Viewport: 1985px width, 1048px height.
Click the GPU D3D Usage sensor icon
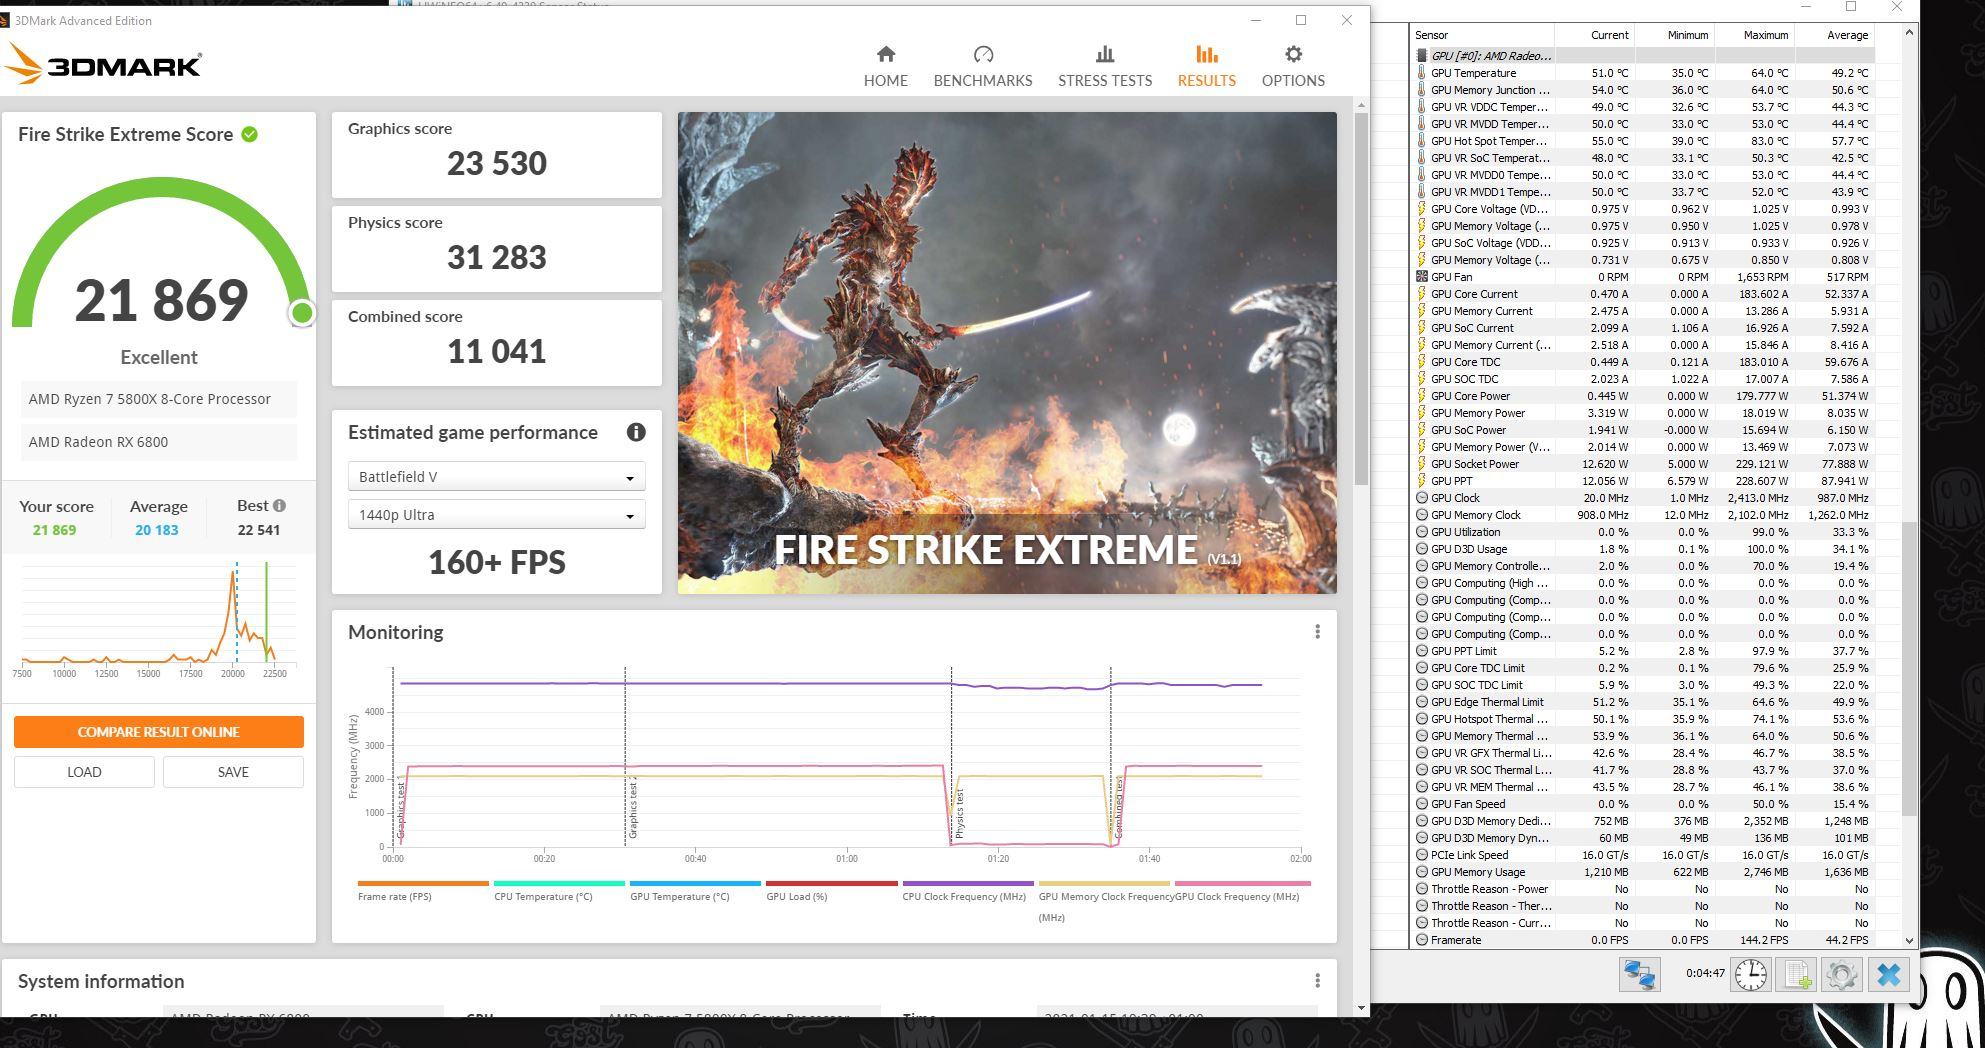tap(1421, 549)
